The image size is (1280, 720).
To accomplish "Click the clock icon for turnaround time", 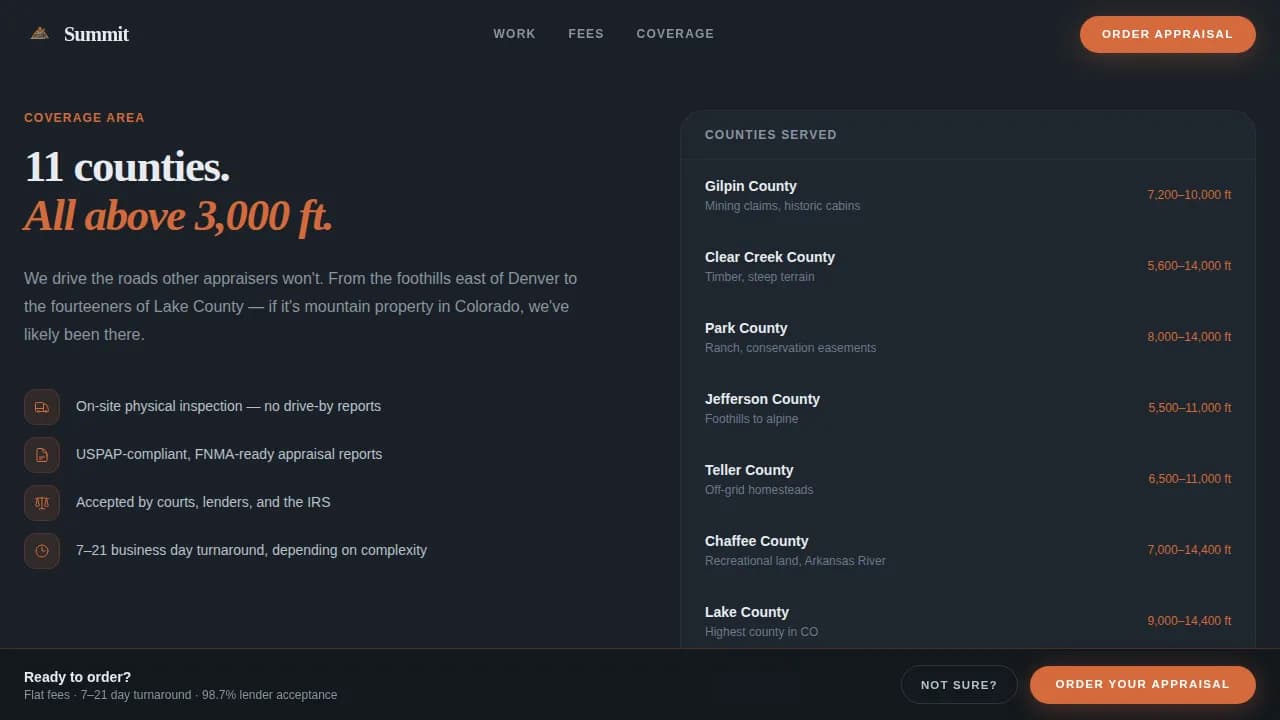I will point(41,550).
